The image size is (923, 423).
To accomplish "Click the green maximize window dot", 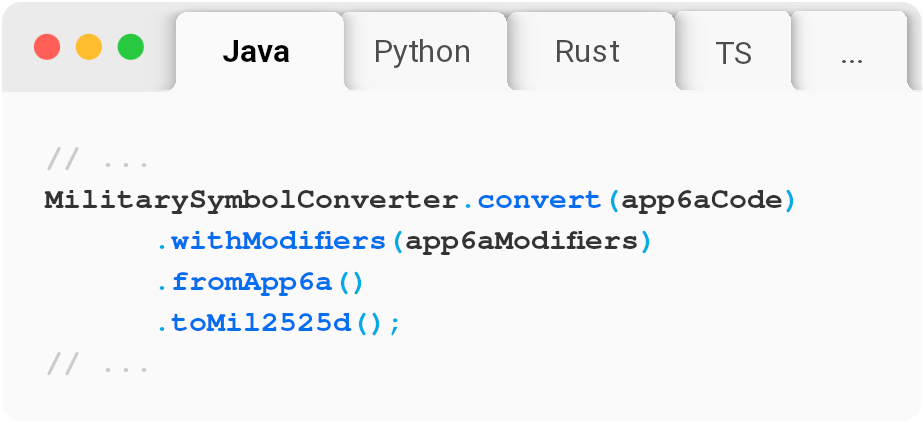I will 131,47.
